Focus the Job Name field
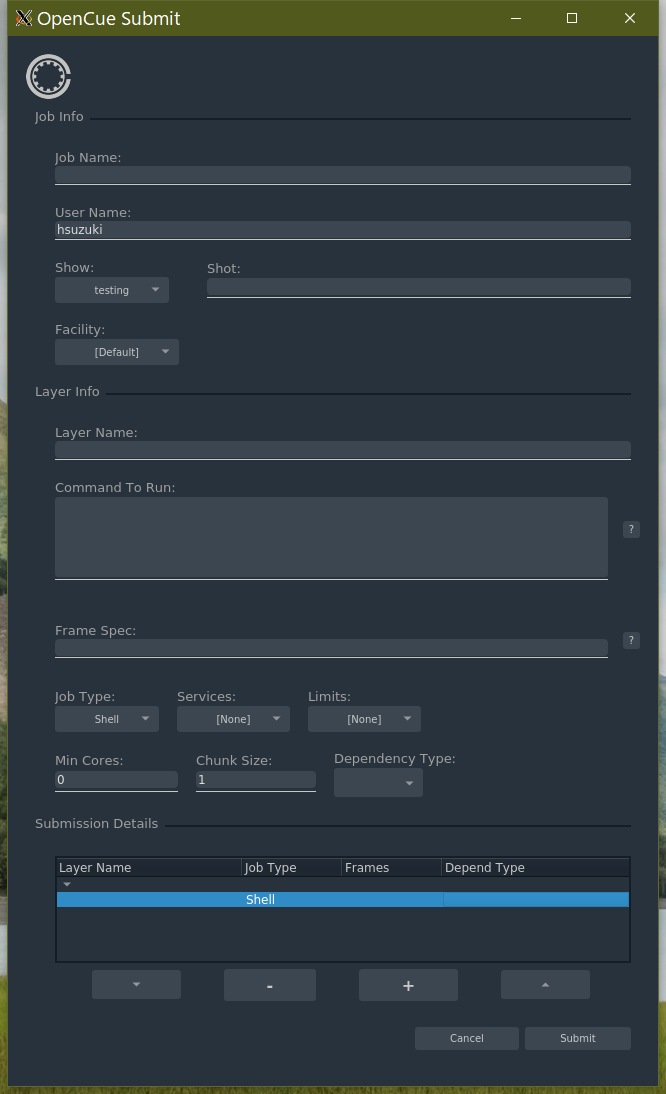666x1094 pixels. pos(343,175)
